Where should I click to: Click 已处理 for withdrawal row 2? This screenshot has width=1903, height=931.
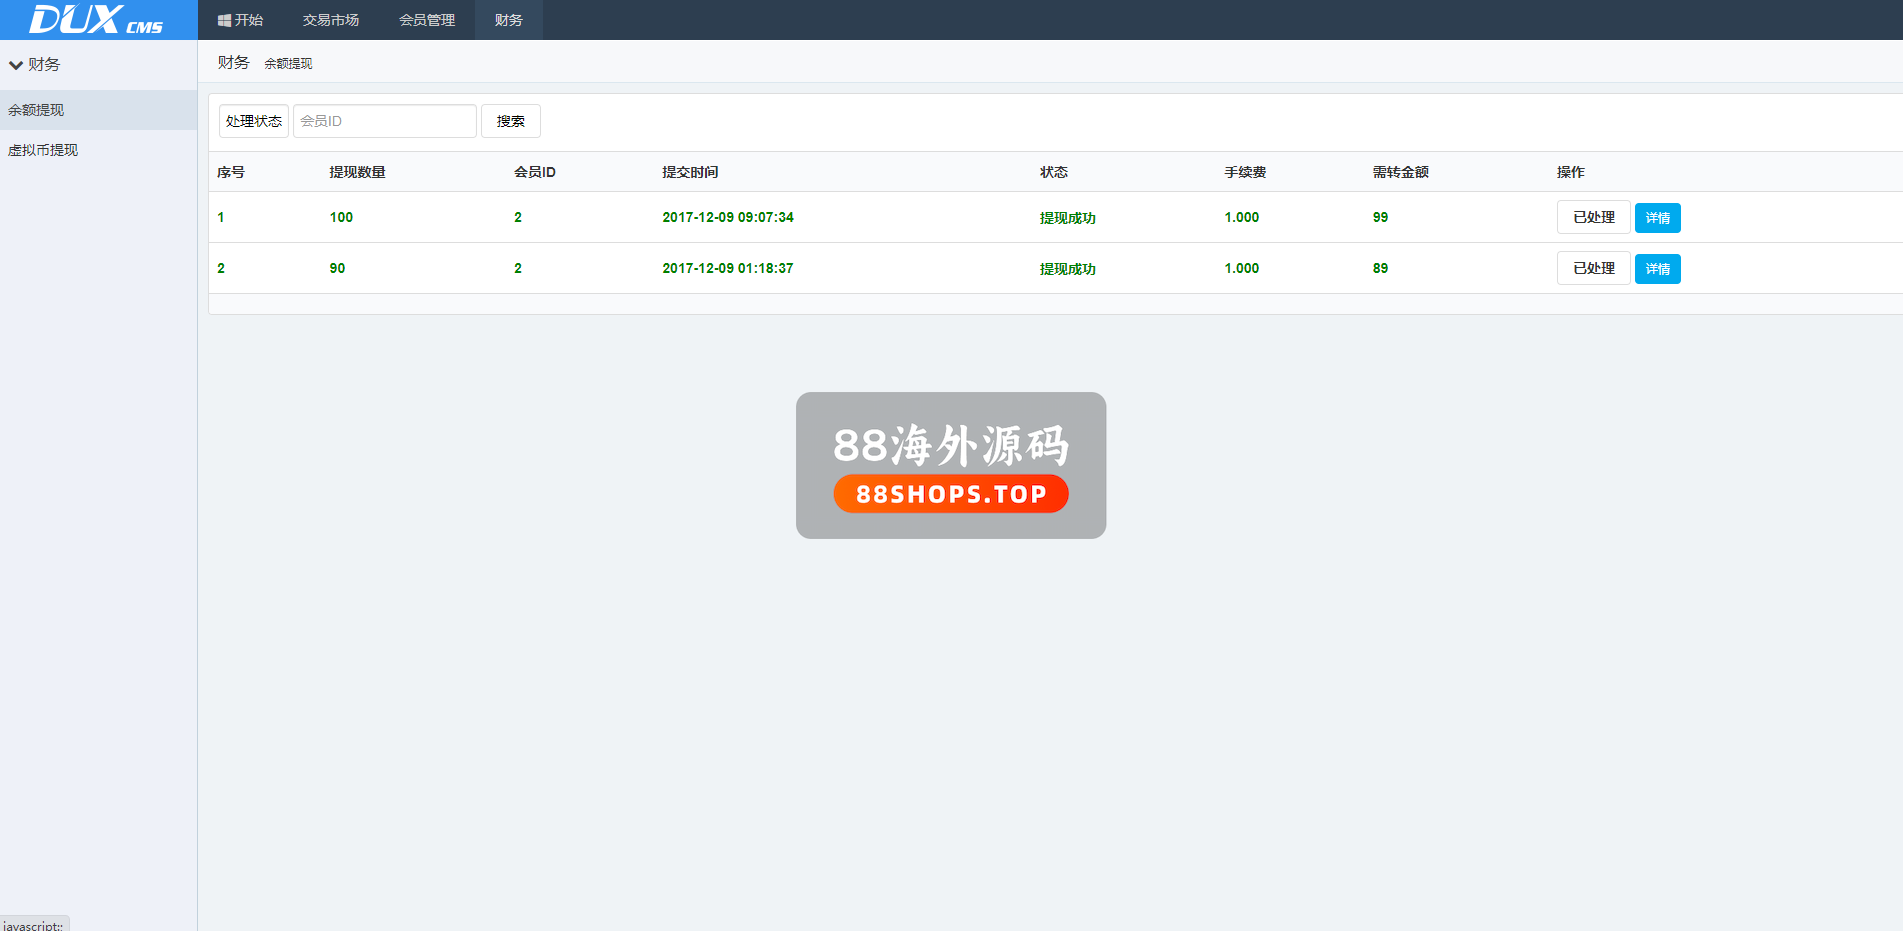(1593, 268)
